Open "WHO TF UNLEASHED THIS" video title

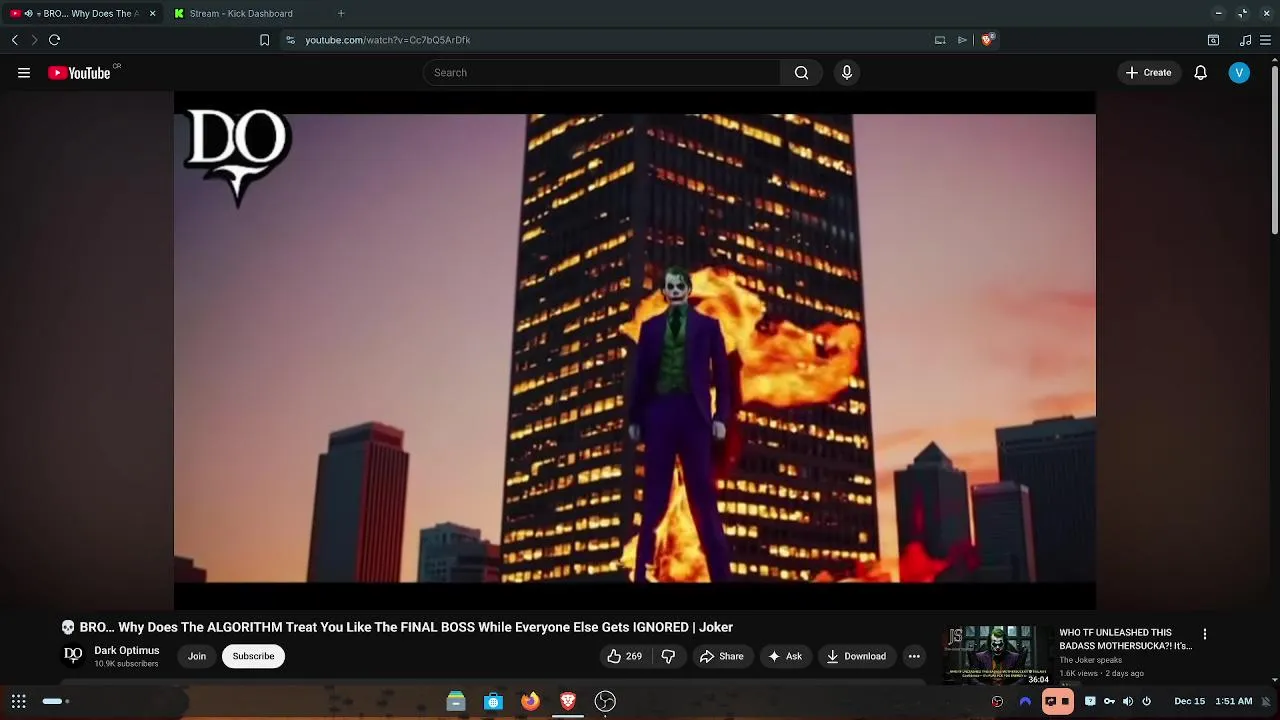click(x=1125, y=639)
